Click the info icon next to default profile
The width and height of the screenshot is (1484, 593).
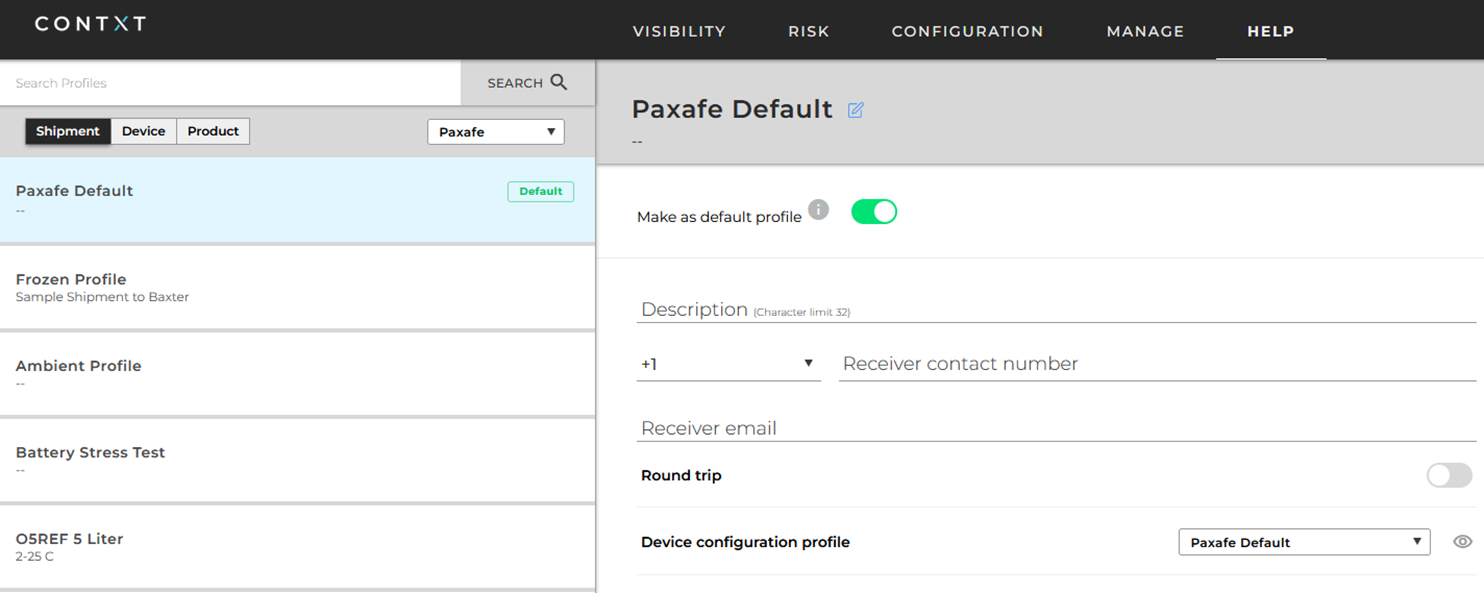(x=818, y=210)
